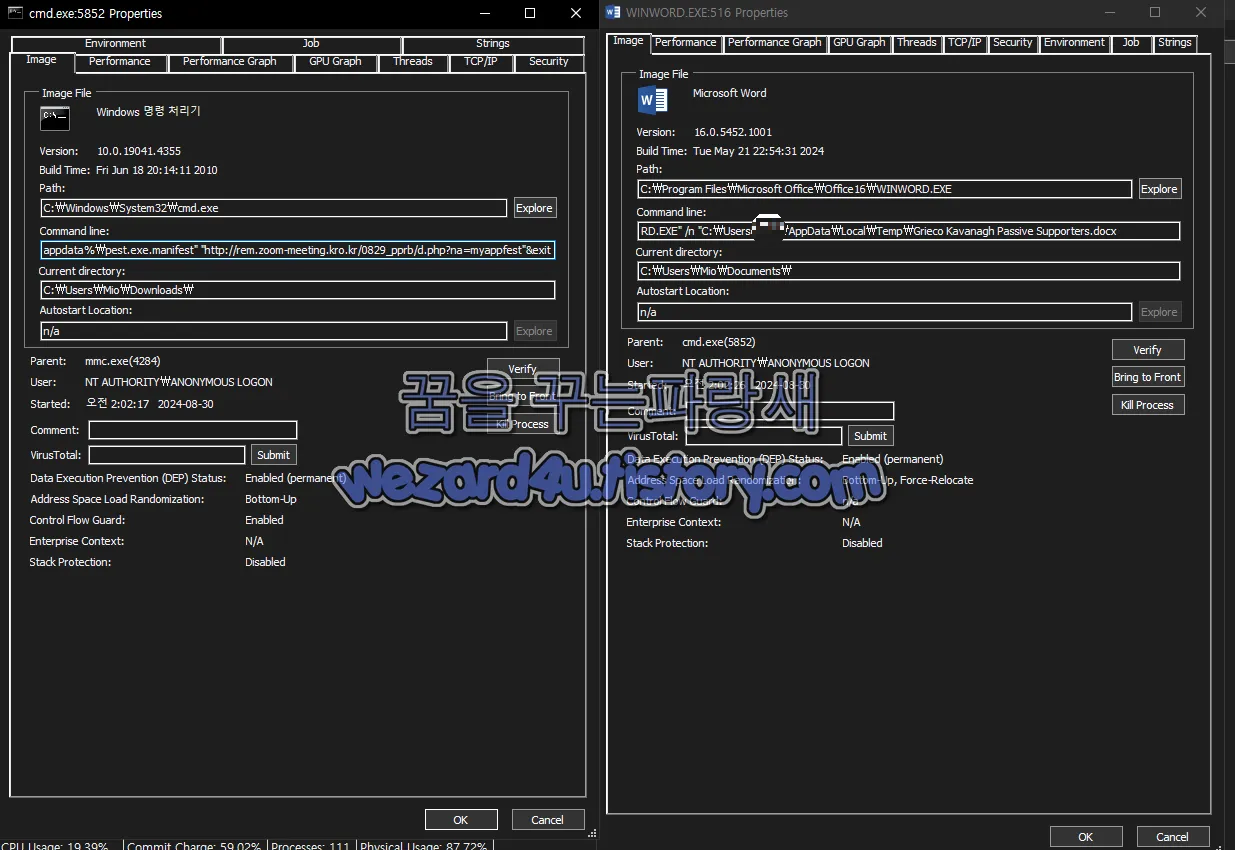Click Bottom-Up, Force-Relocate value

tap(907, 480)
